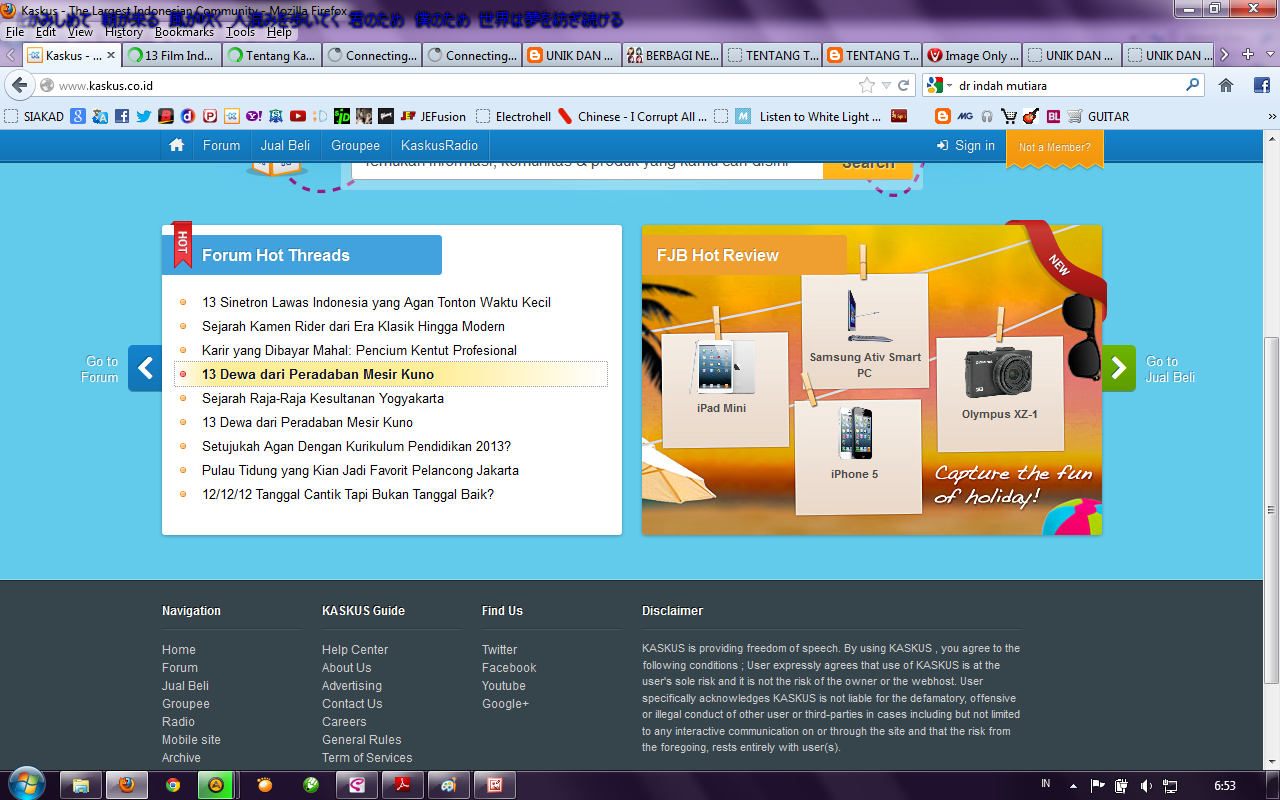This screenshot has height=800, width=1280.
Task: Click the Olympus XZ-1 camera card
Action: (x=1000, y=394)
